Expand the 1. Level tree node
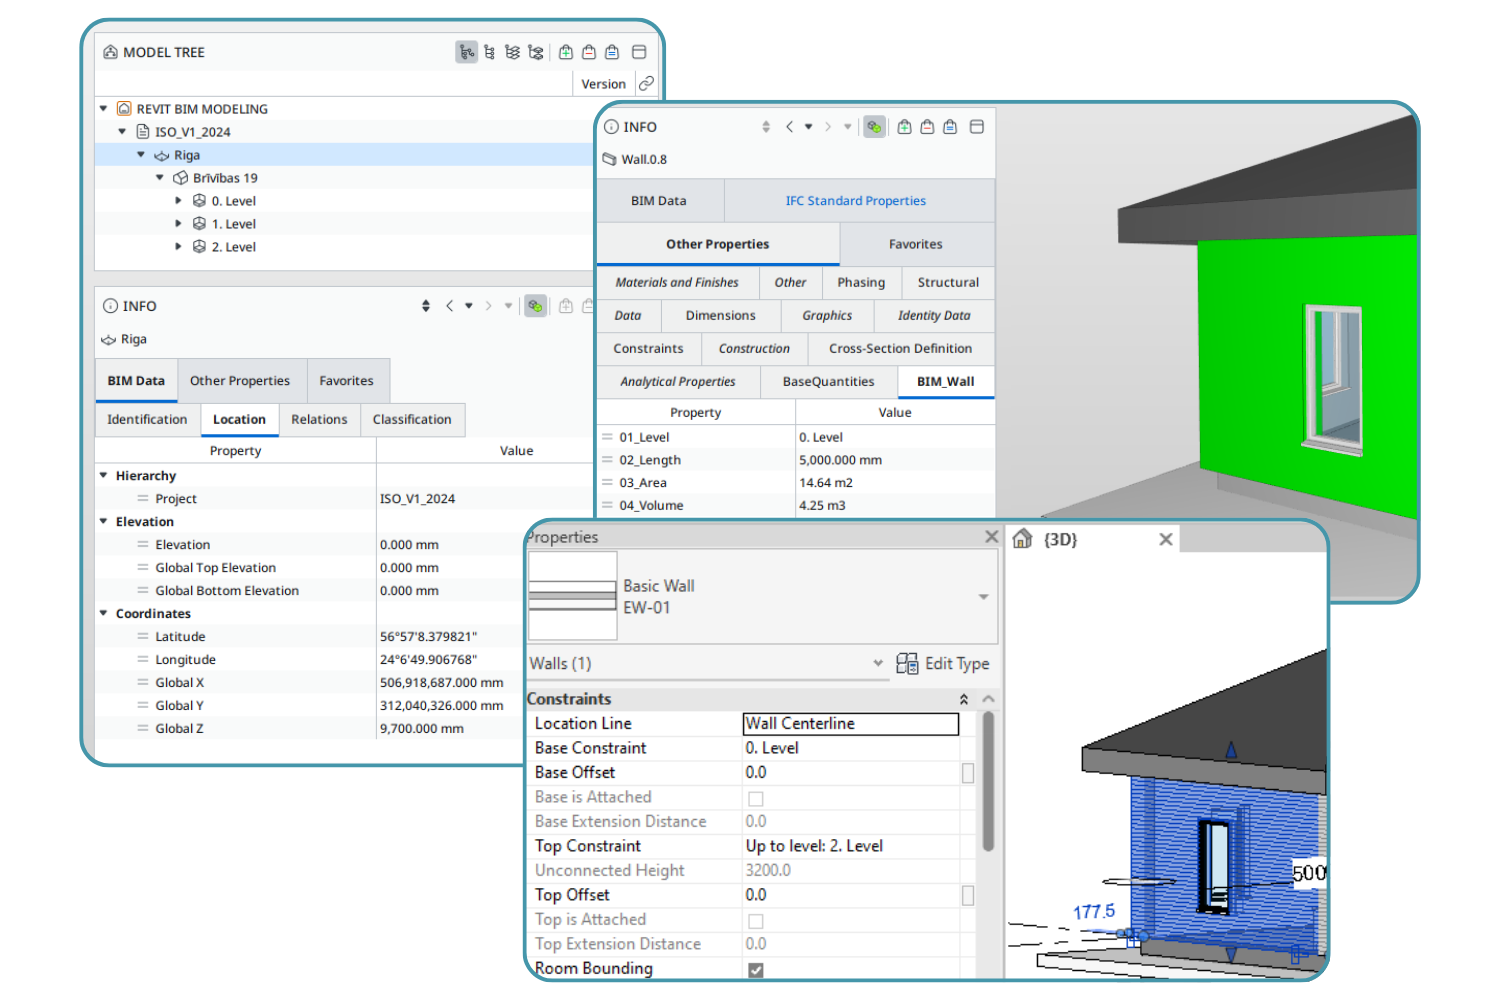Viewport: 1500px width, 1000px height. coord(179,223)
